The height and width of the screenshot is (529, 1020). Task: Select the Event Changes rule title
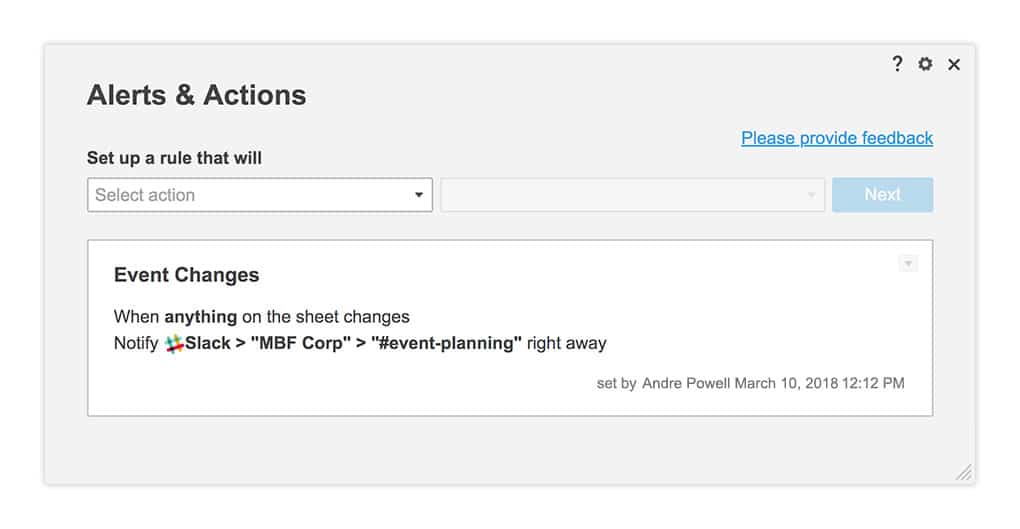point(186,275)
